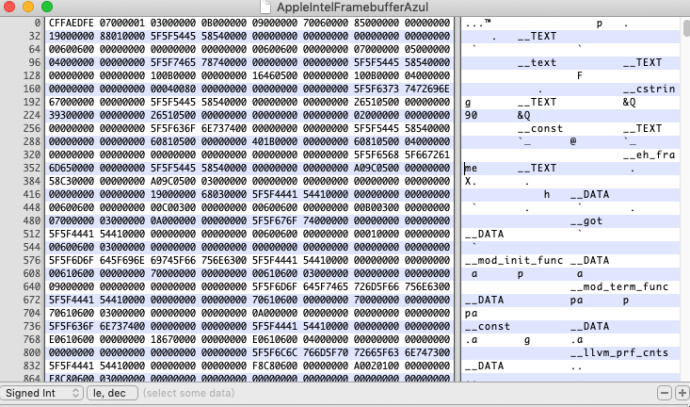Screen dimensions: 690x407
Task: Select hex group 00C00300 in row 448
Action: pyautogui.click(x=173, y=208)
